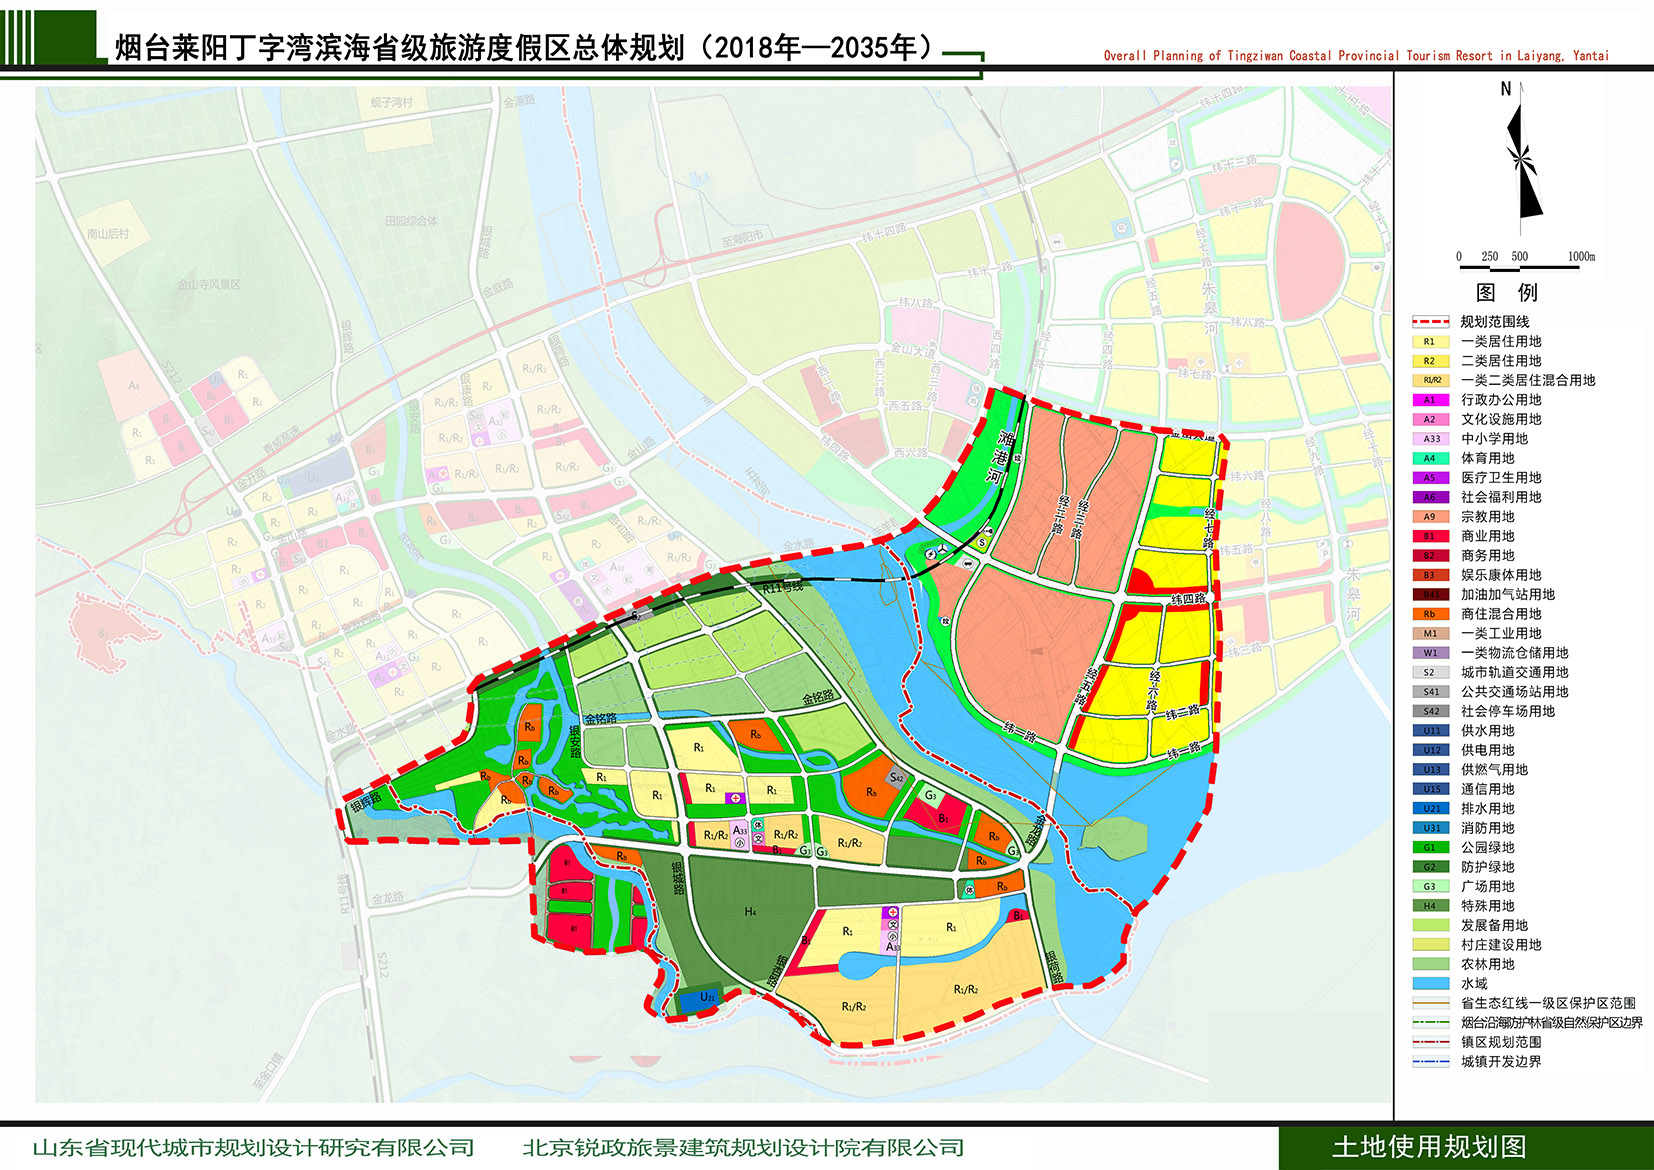This screenshot has width=1654, height=1170.
Task: Pick the U31 消防用地 legend marker
Action: coord(1430,828)
